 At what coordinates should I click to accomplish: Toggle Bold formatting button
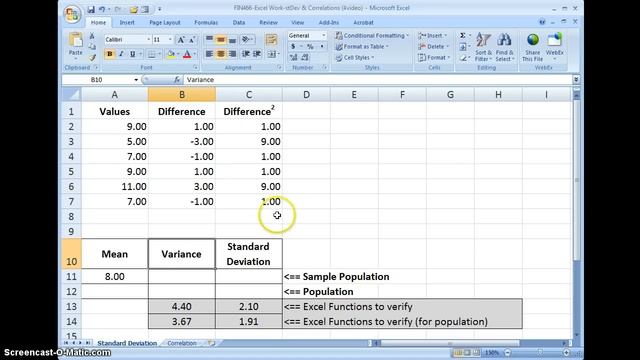coord(109,54)
